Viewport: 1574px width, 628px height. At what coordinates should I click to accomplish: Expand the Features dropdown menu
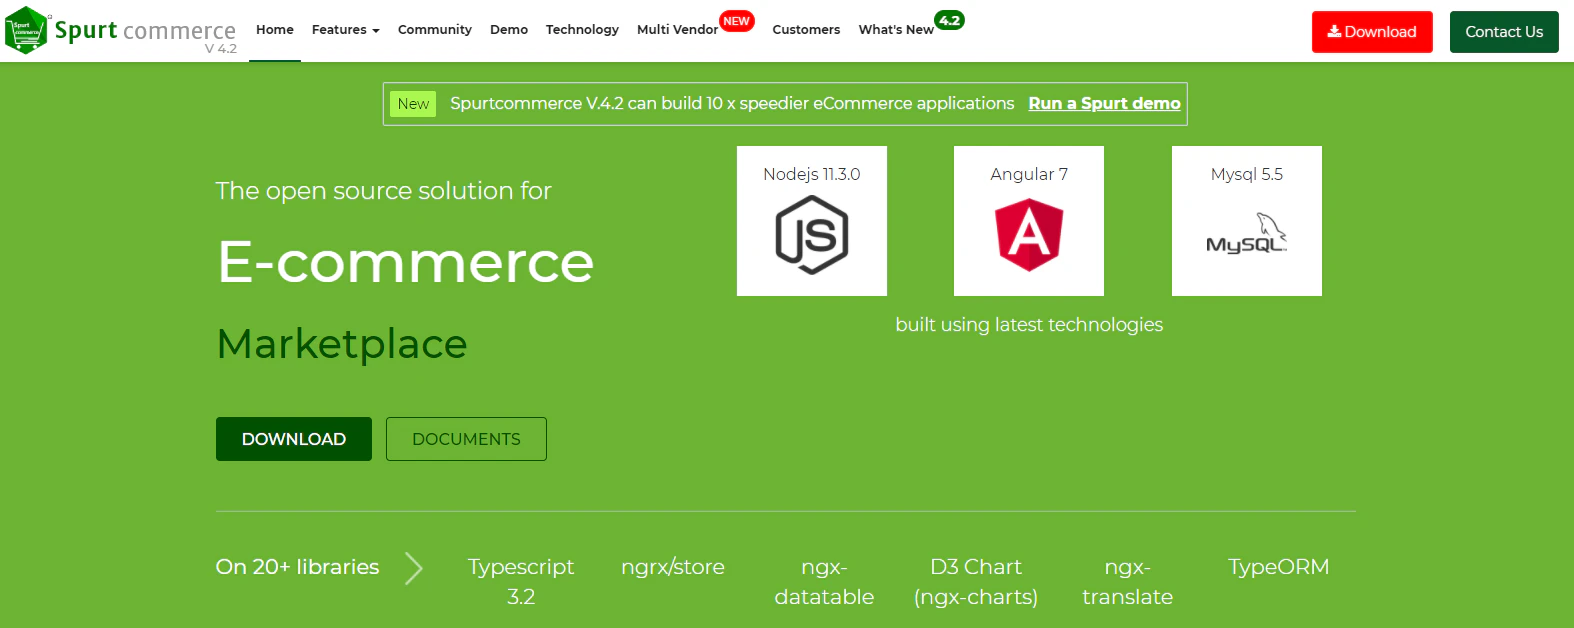(x=345, y=30)
